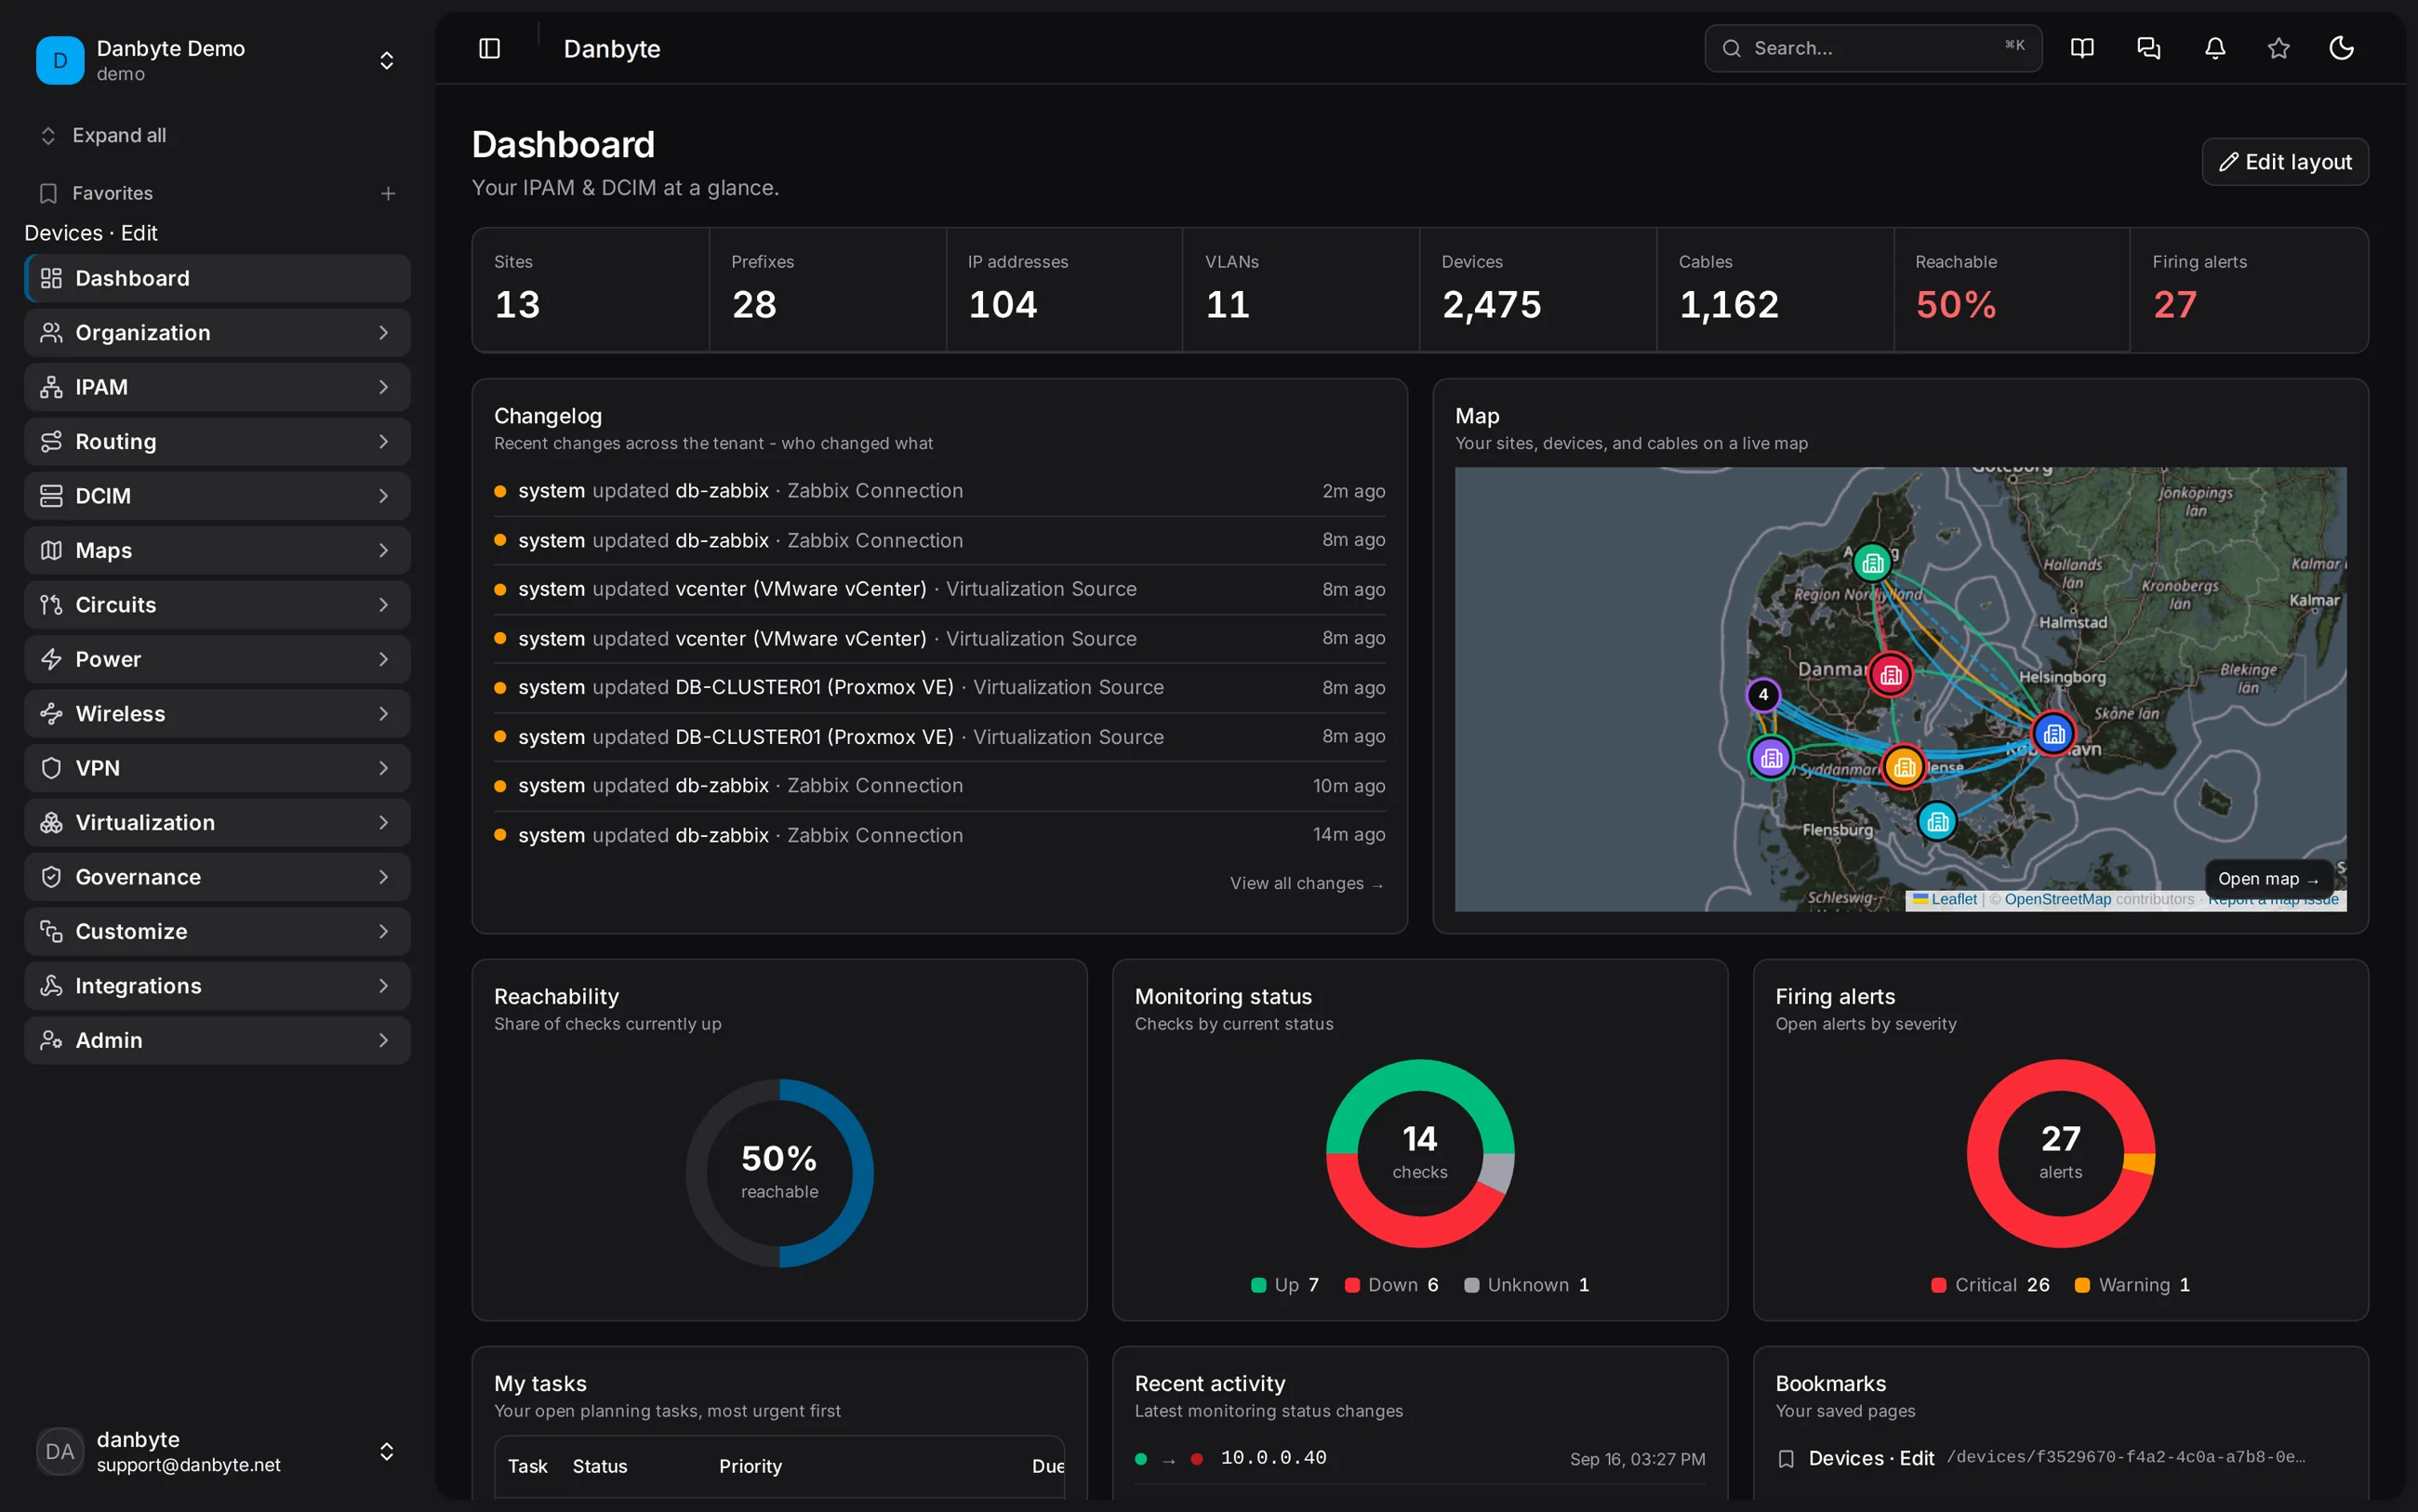
Task: Toggle dark mode moon icon
Action: [x=2341, y=48]
